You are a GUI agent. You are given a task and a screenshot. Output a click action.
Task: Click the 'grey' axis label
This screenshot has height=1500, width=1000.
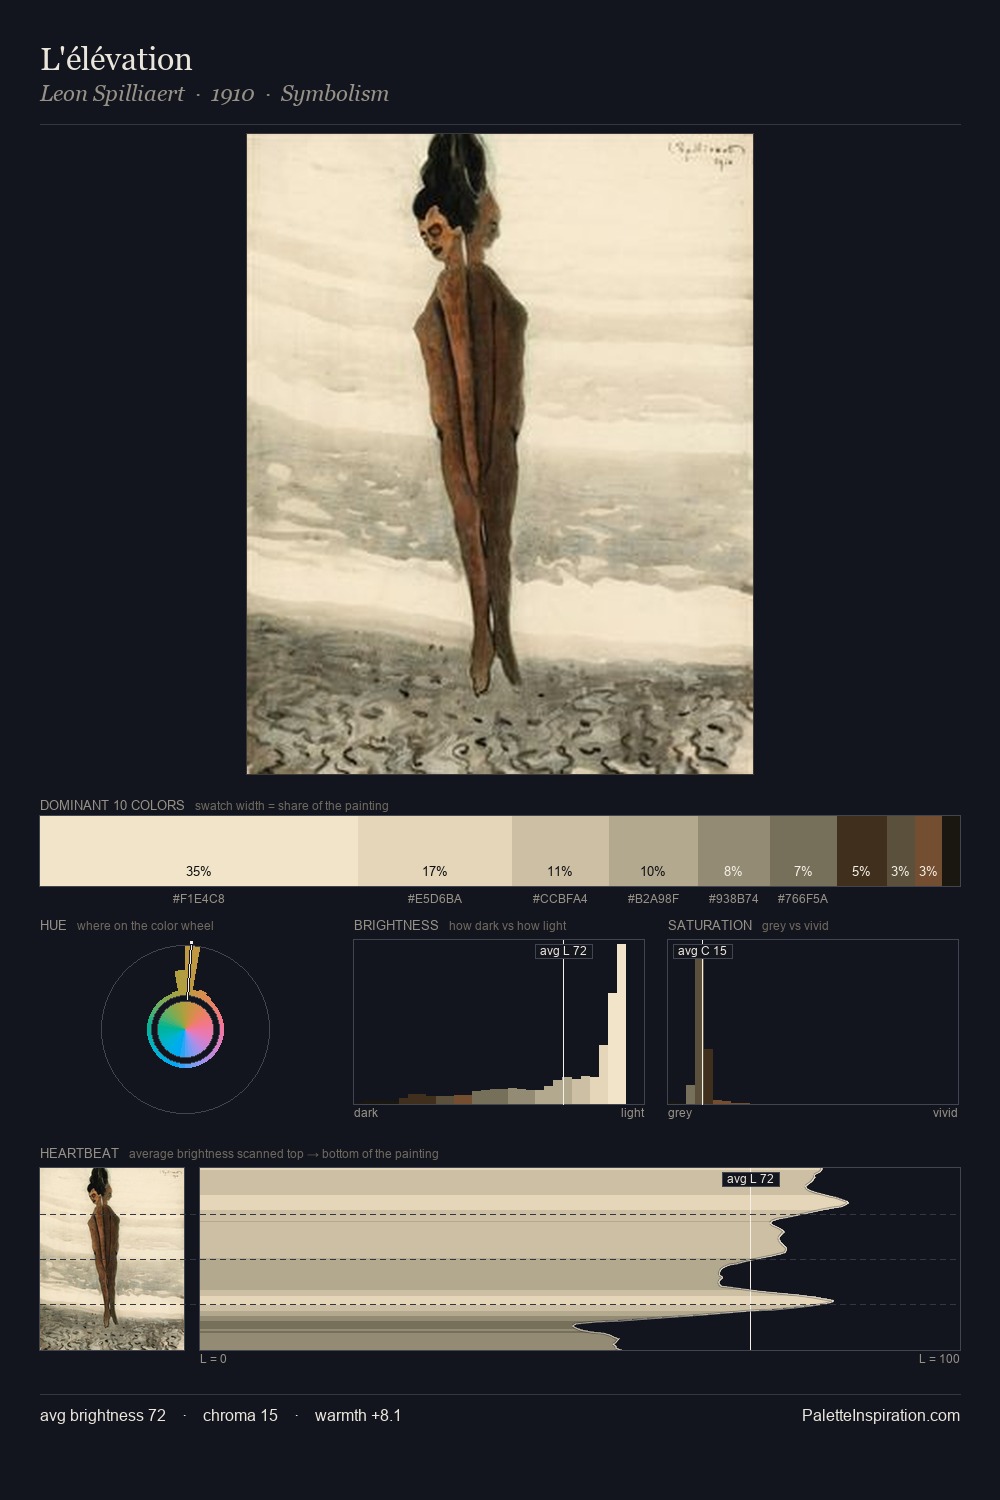680,1113
